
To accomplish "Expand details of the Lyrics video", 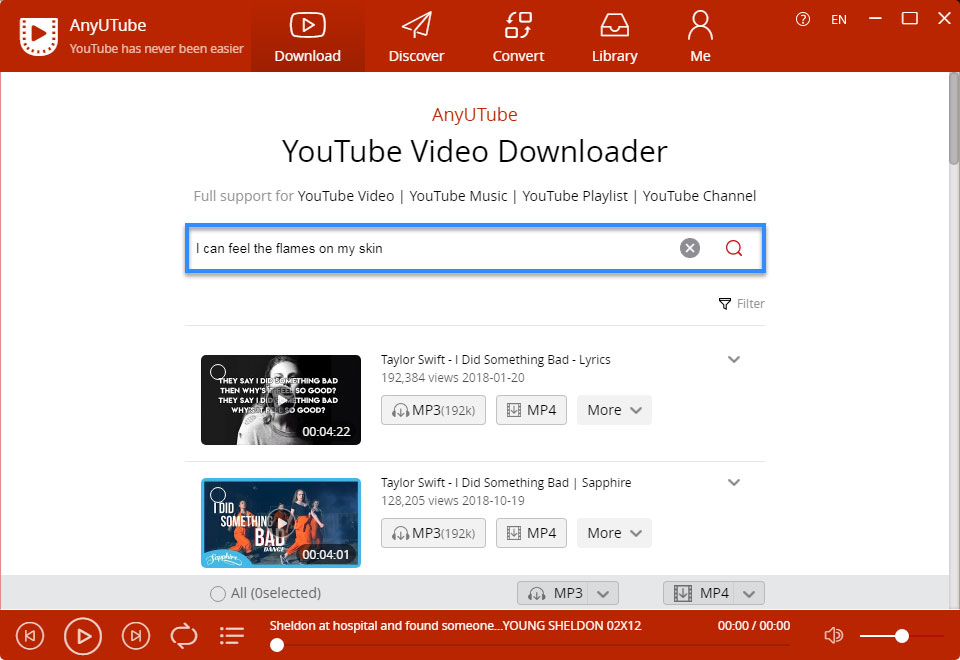I will click(733, 359).
